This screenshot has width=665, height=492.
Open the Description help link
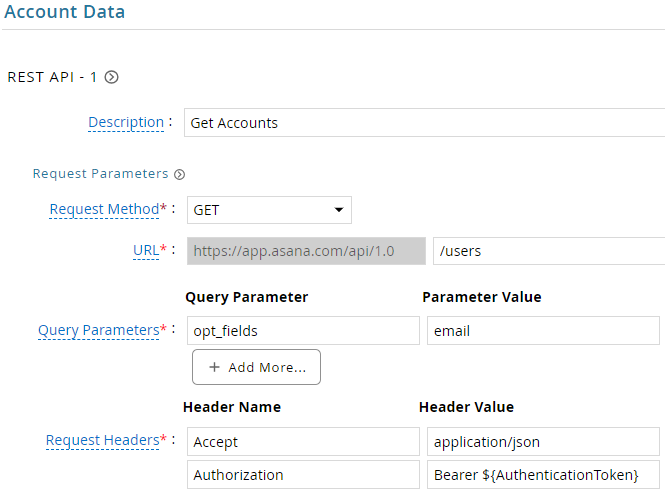point(126,122)
